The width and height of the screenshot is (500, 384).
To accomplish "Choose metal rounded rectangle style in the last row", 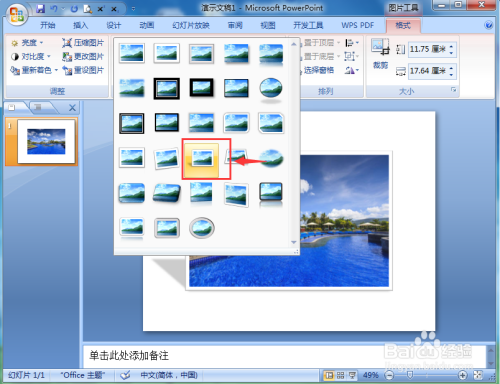I will 167,228.
